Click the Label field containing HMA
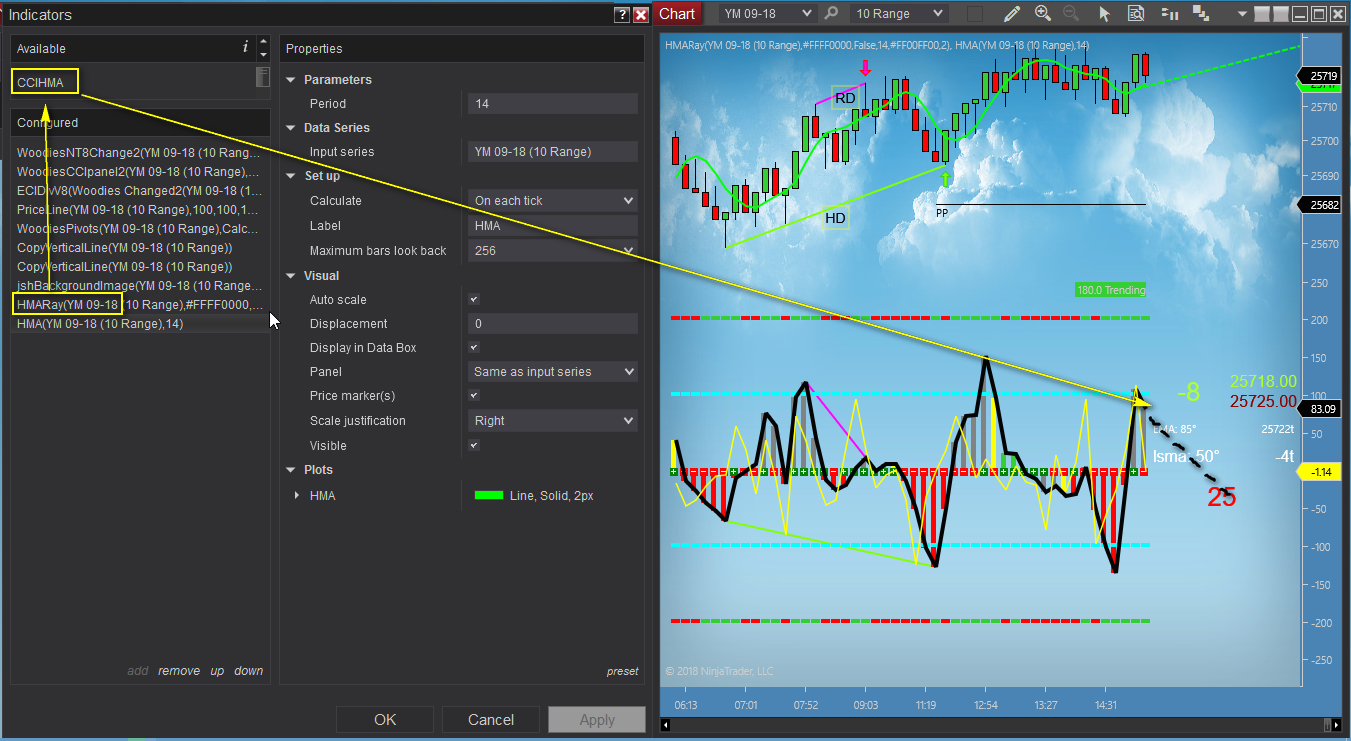The width and height of the screenshot is (1351, 741). (x=553, y=226)
